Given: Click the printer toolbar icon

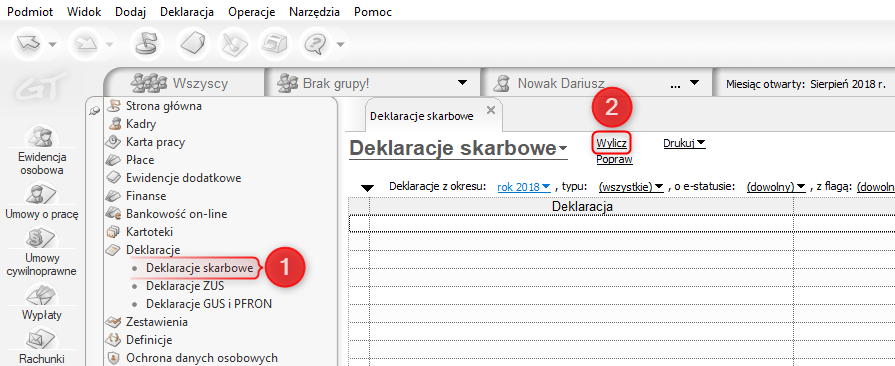Looking at the screenshot, I should point(275,43).
